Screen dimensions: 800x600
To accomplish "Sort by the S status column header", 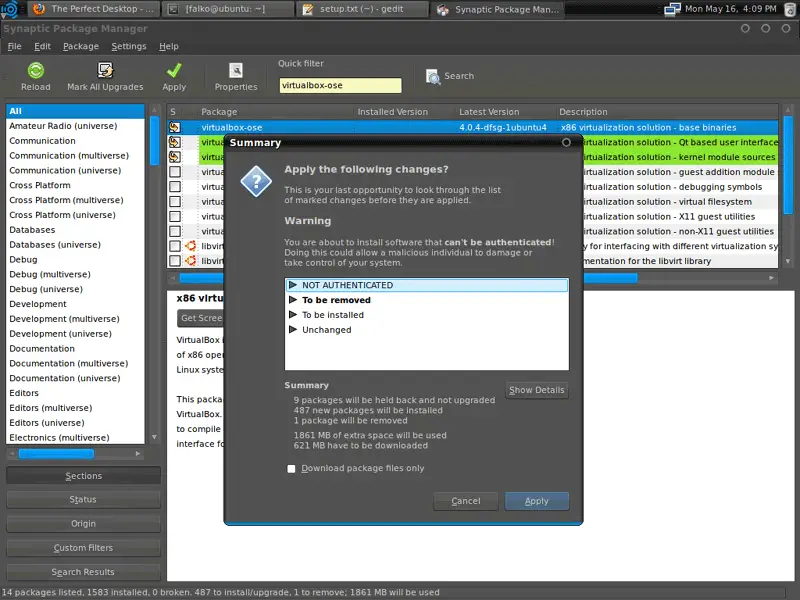I will pos(174,112).
